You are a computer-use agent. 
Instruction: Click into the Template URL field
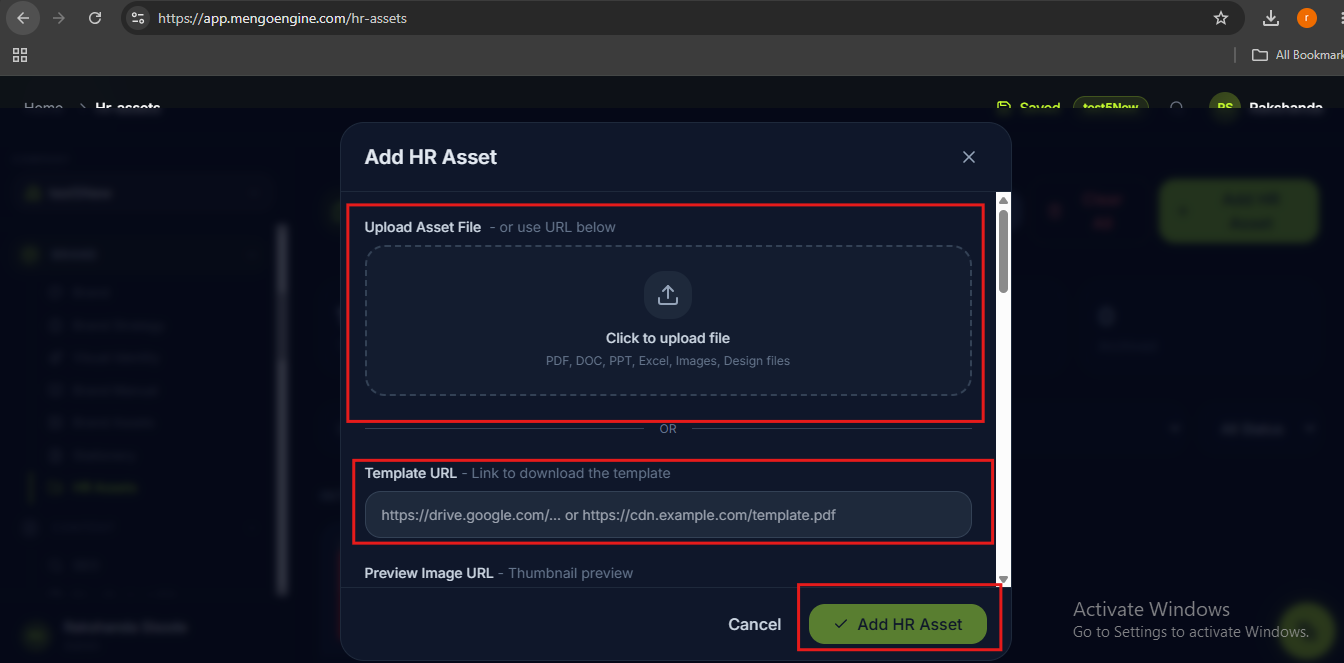click(668, 515)
